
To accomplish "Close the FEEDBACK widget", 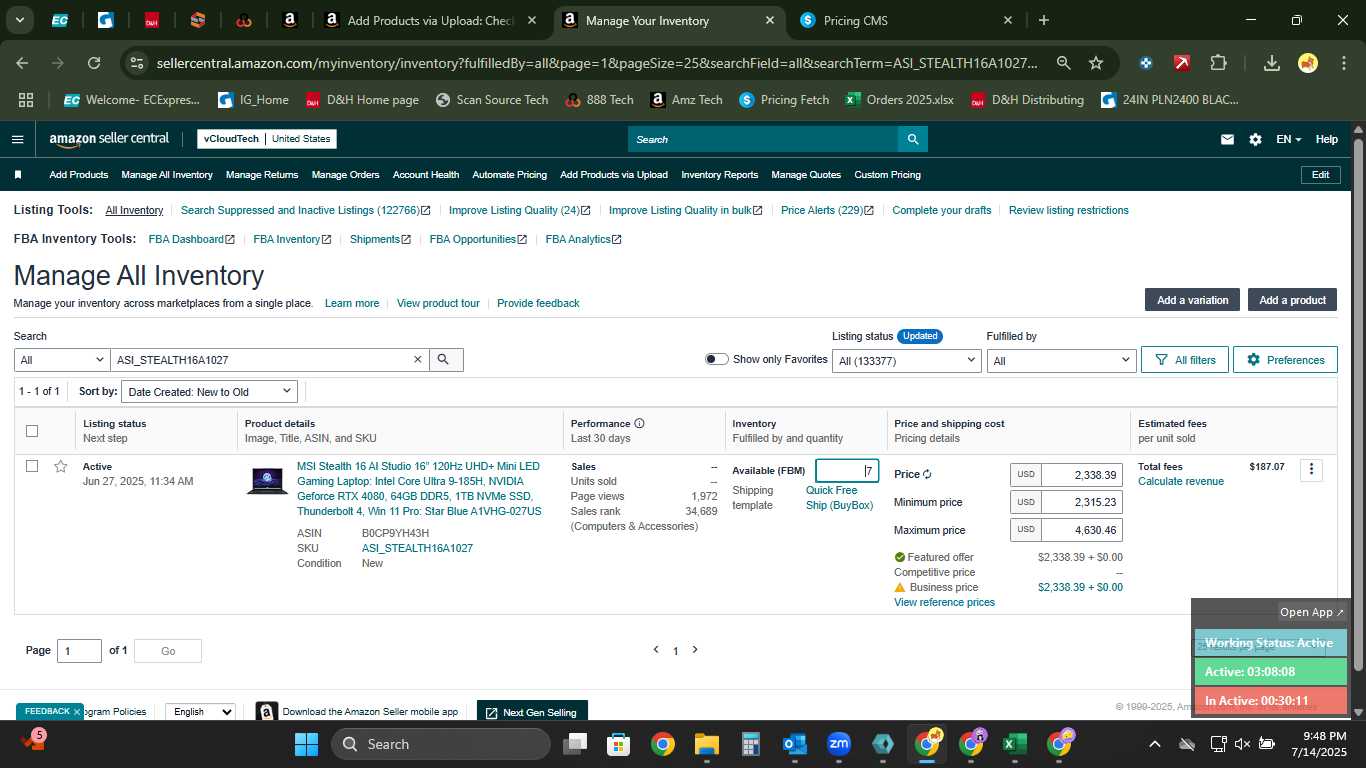I will click(77, 712).
